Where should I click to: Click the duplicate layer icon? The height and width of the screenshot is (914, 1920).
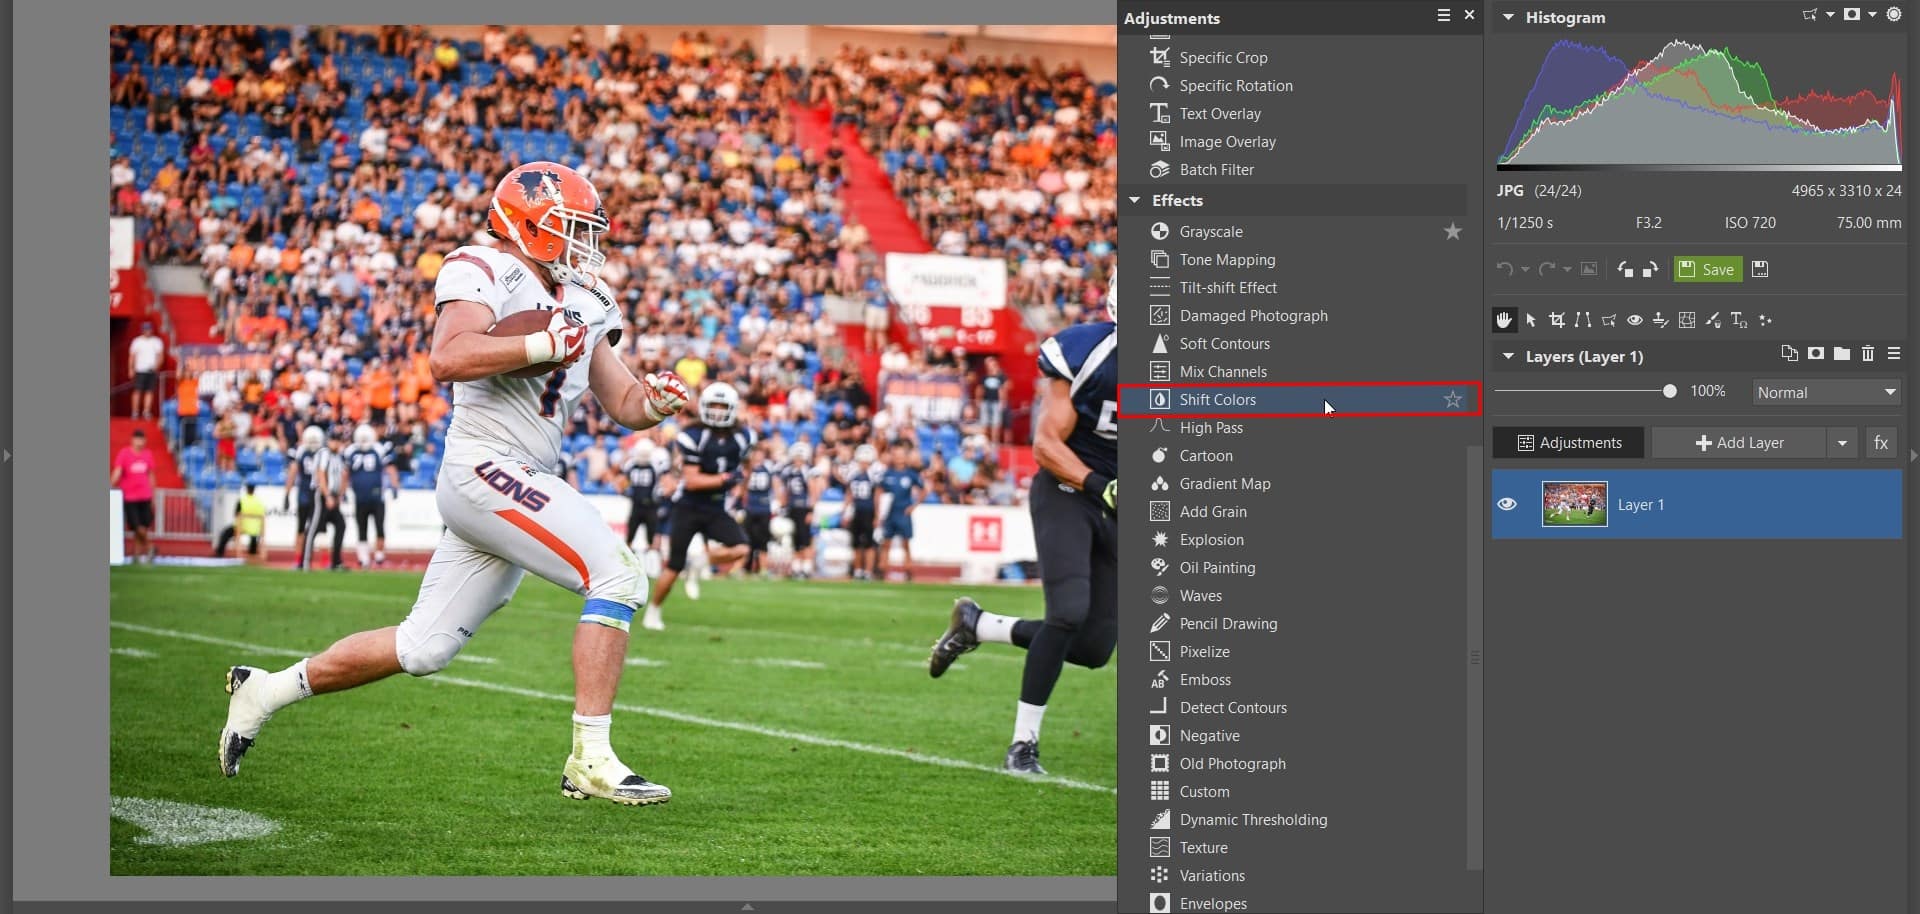[1789, 354]
